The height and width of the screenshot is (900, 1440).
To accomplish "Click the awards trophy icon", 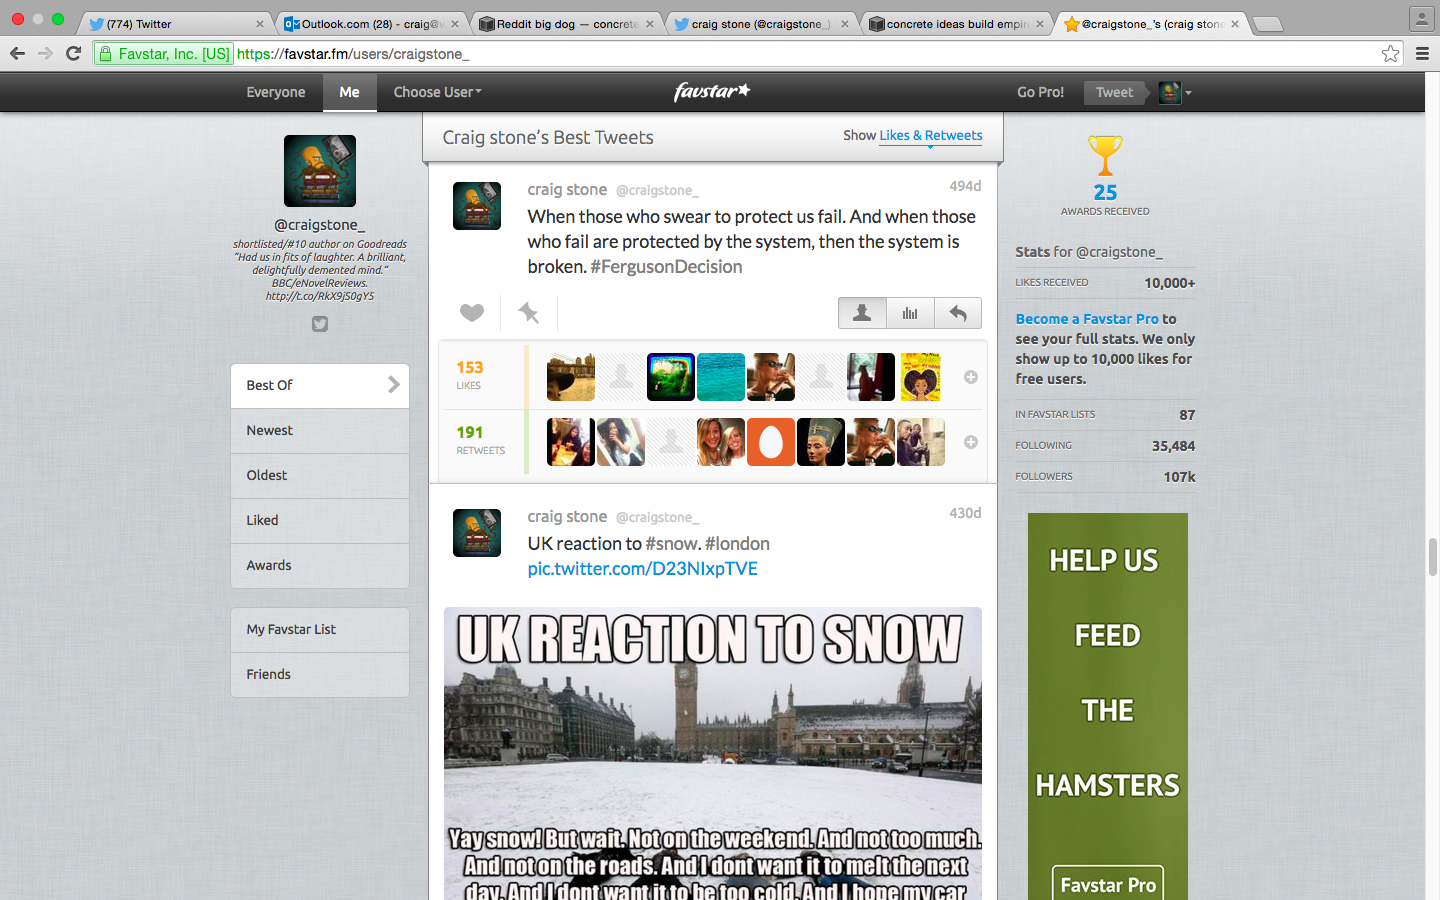I will point(1105,156).
